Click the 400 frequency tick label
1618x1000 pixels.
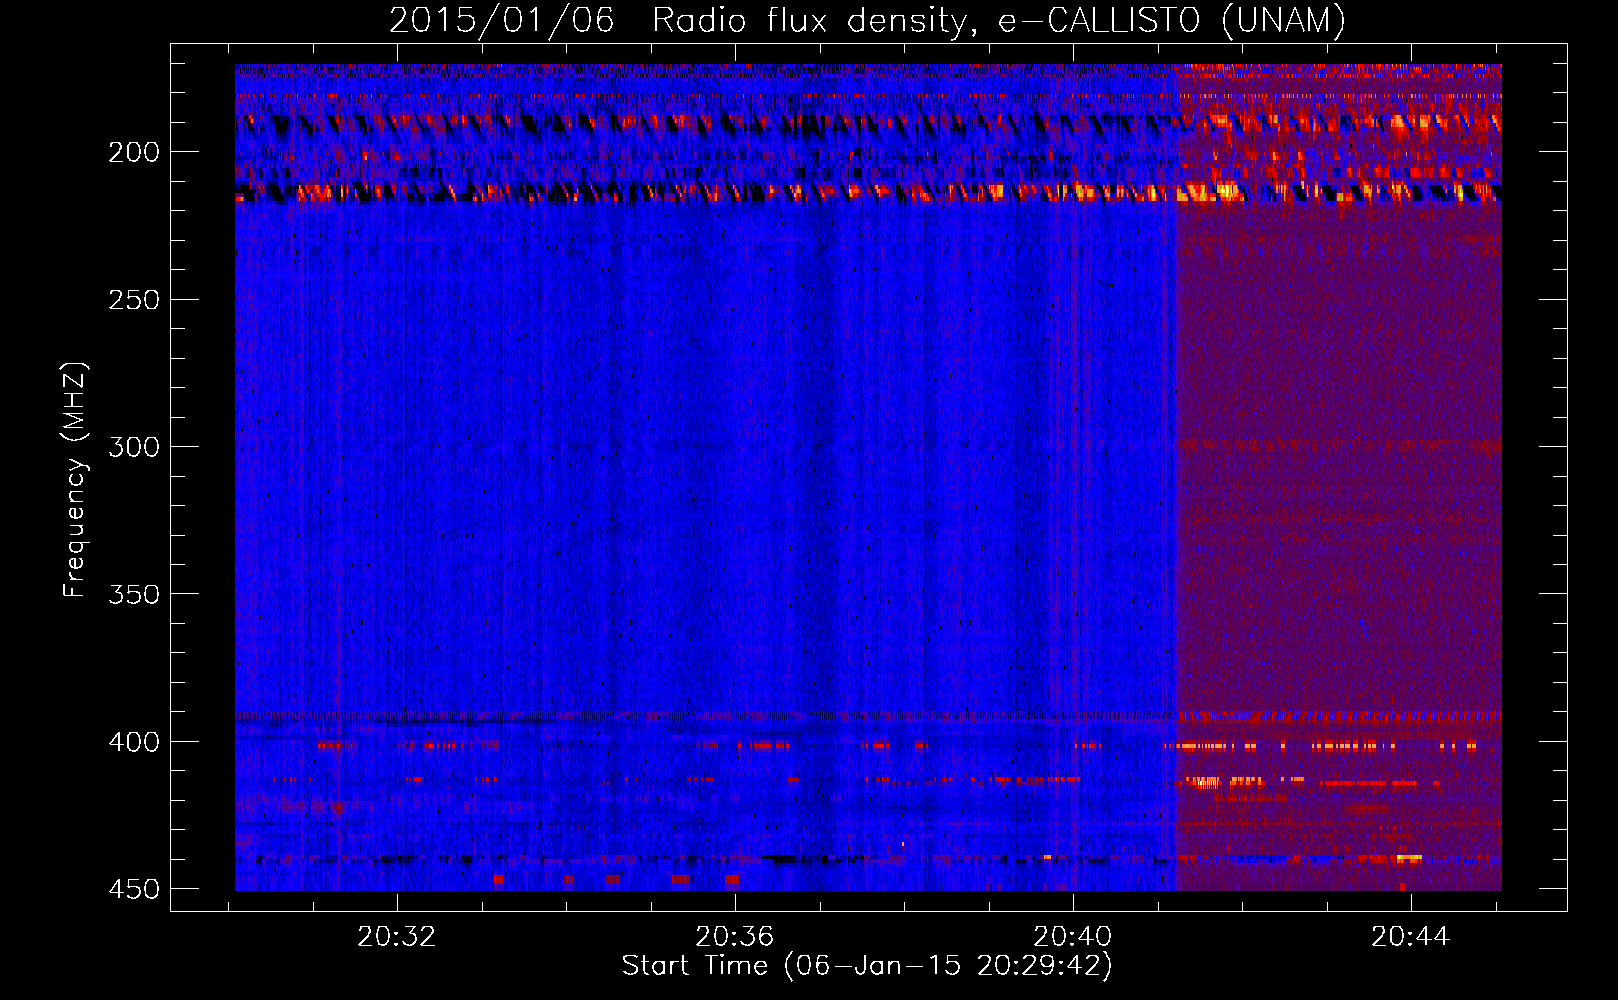pyautogui.click(x=134, y=742)
